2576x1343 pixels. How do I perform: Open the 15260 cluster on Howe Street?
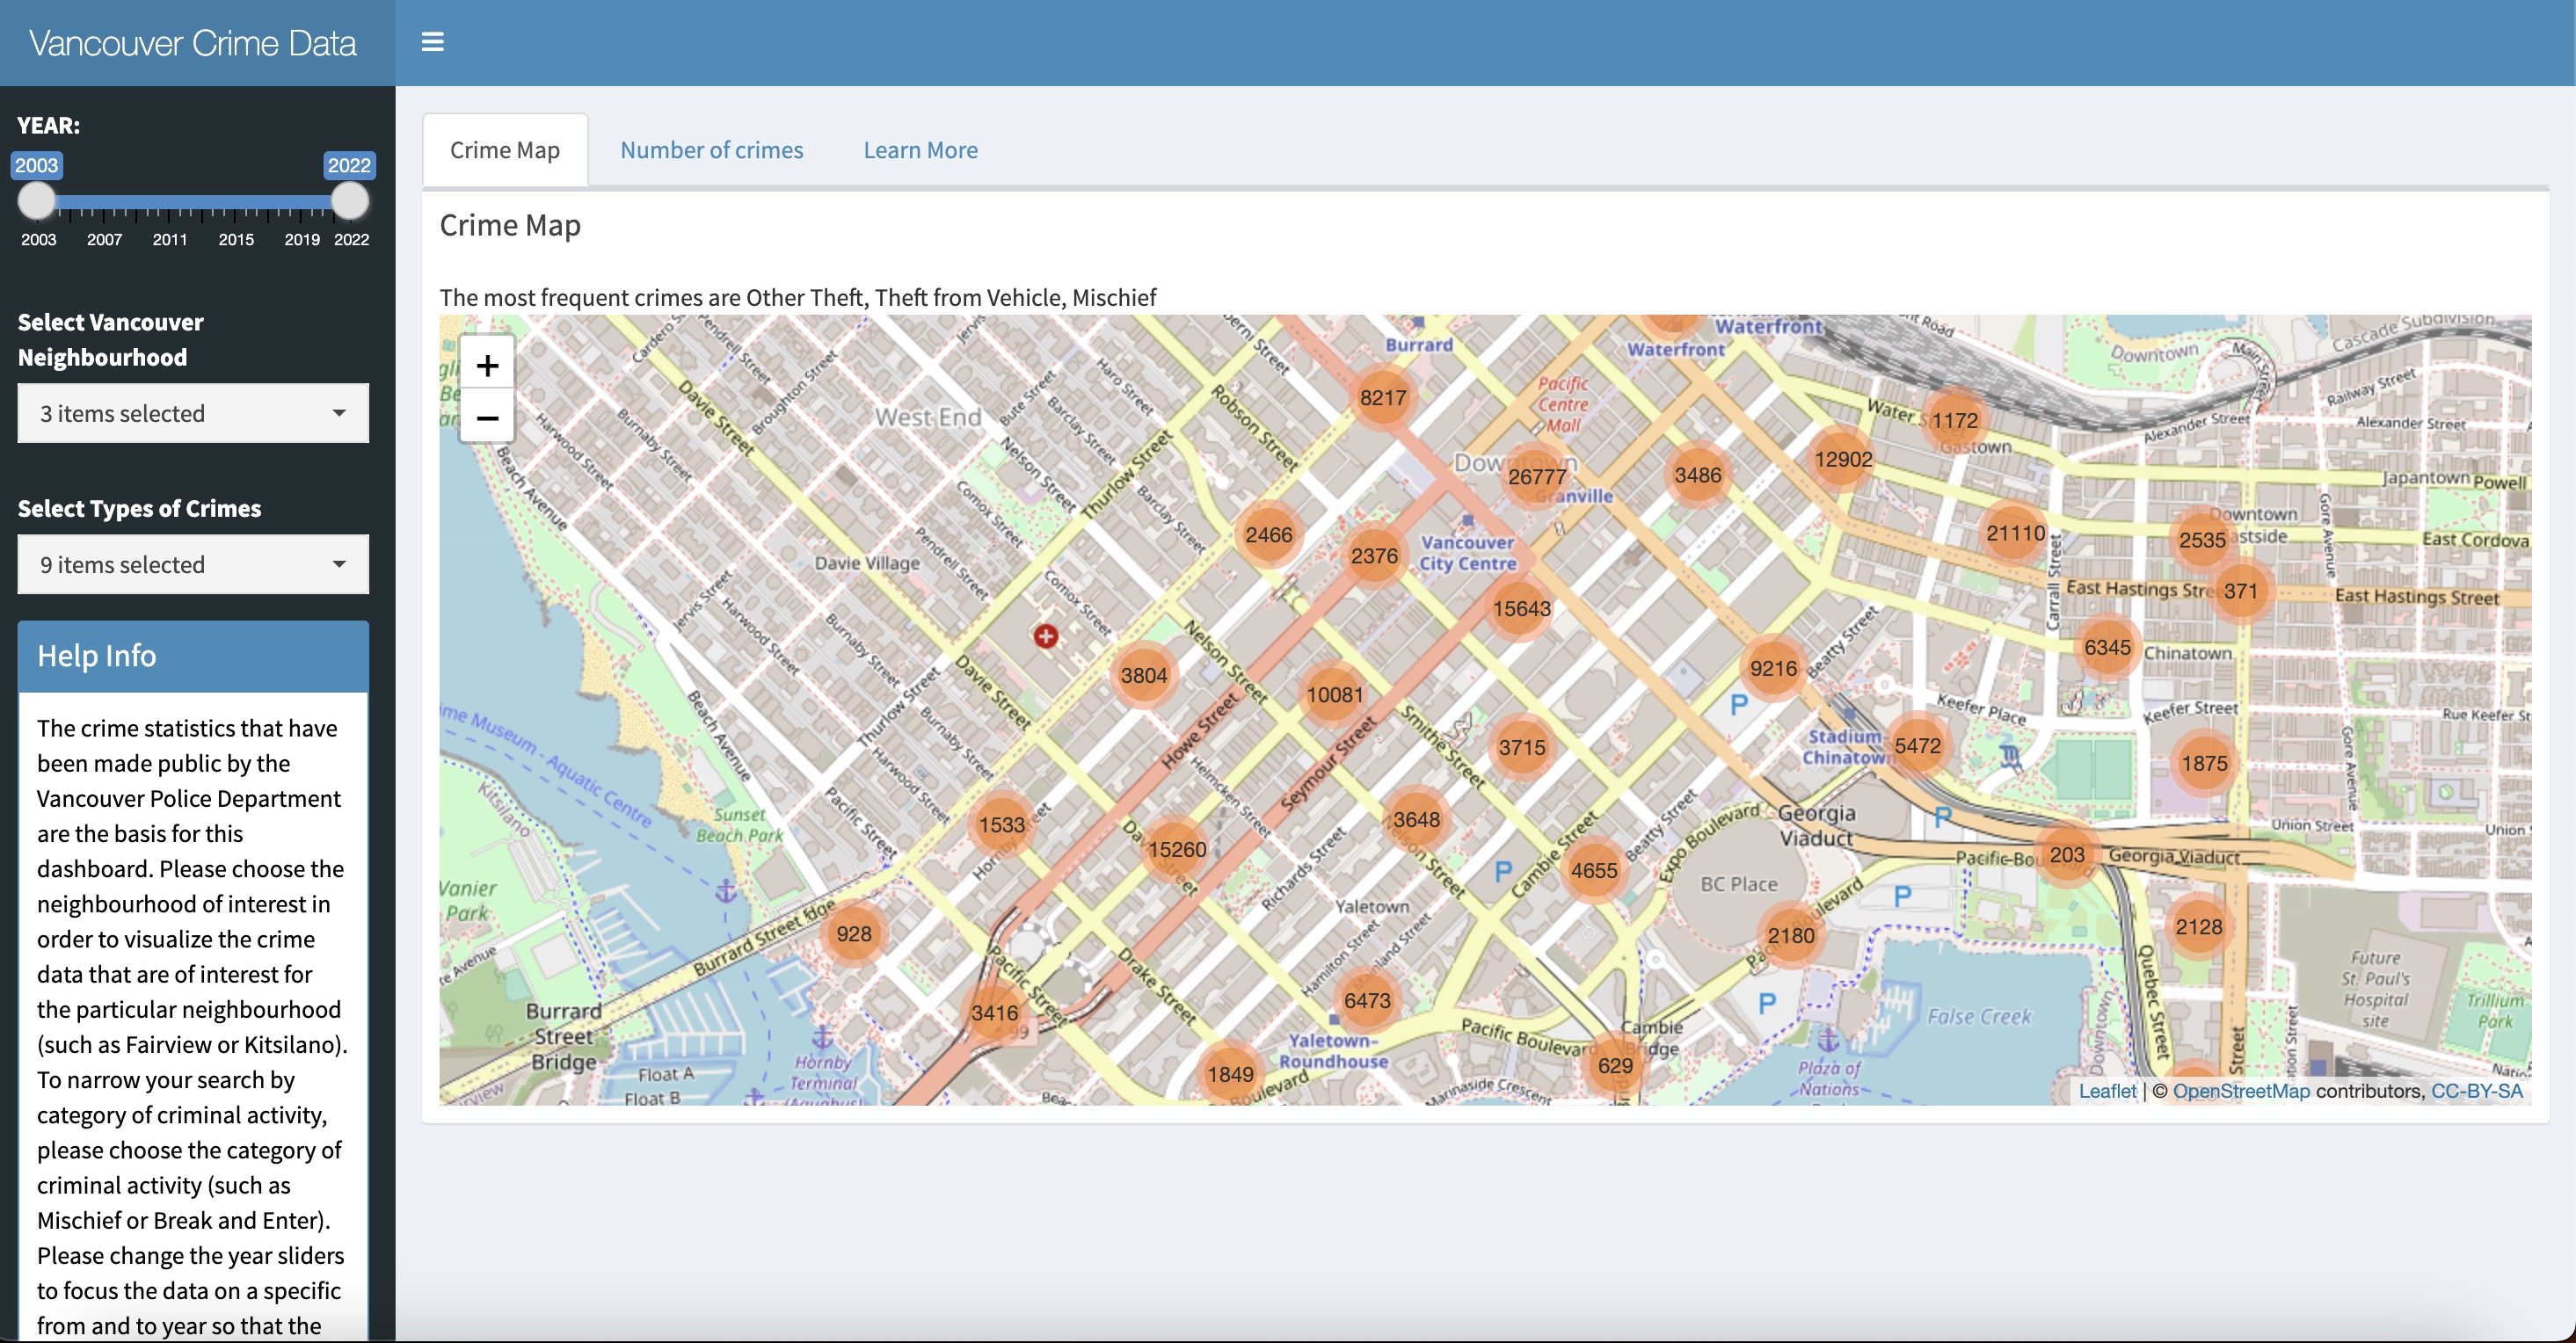[1176, 849]
